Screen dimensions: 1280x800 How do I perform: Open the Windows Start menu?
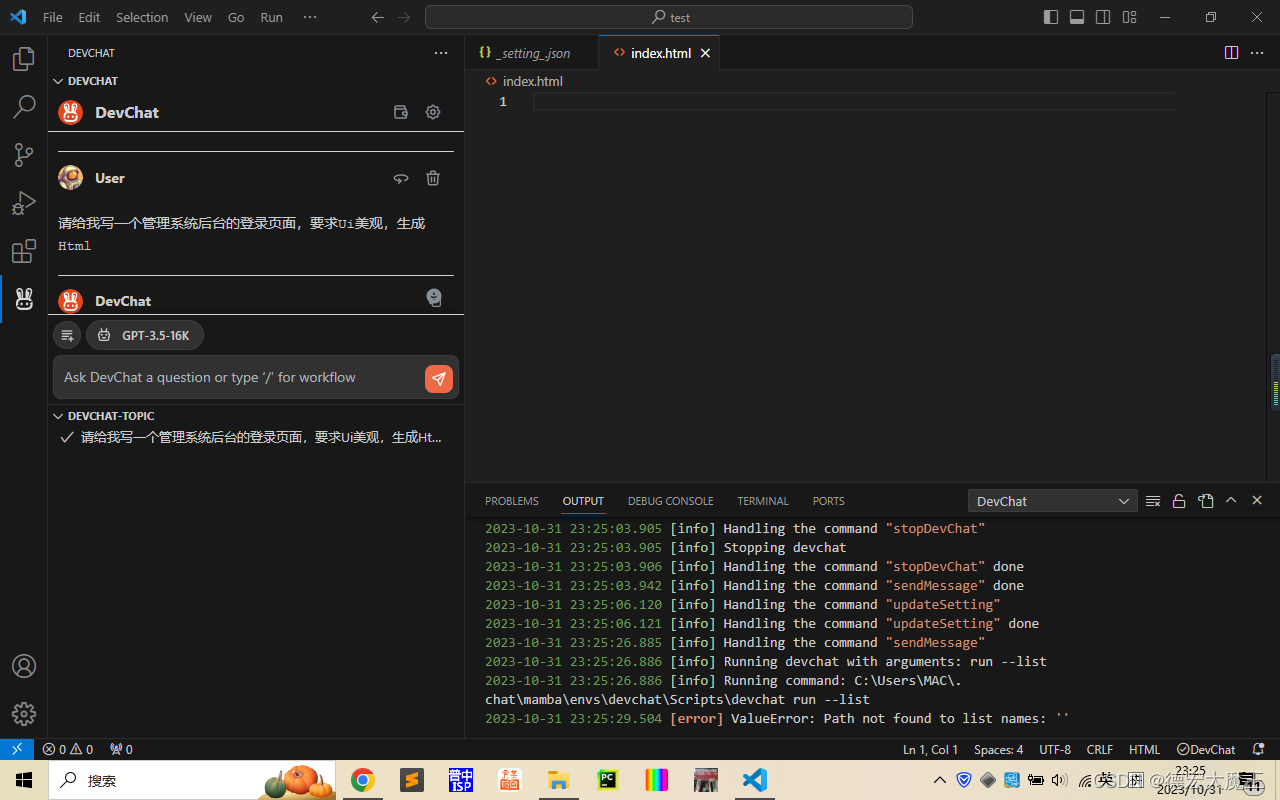coord(24,780)
